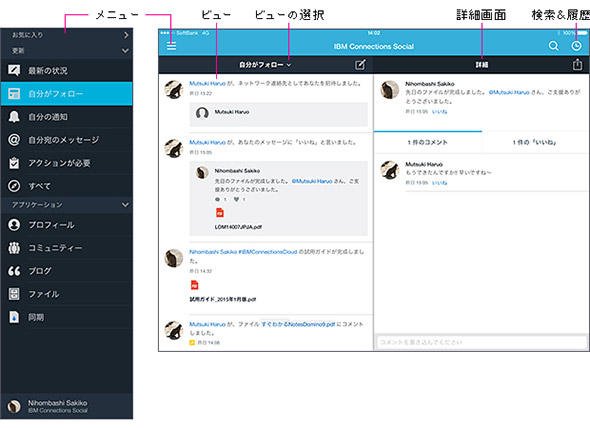The height and width of the screenshot is (428, 590).
Task: Select すべて in the side menu
Action: pyautogui.click(x=67, y=186)
